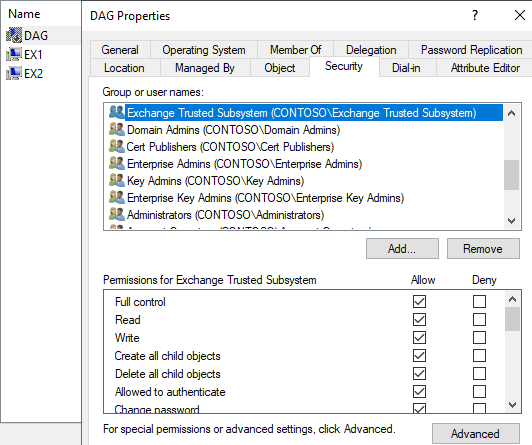Toggle Deny for Delete all child objects

(479, 373)
